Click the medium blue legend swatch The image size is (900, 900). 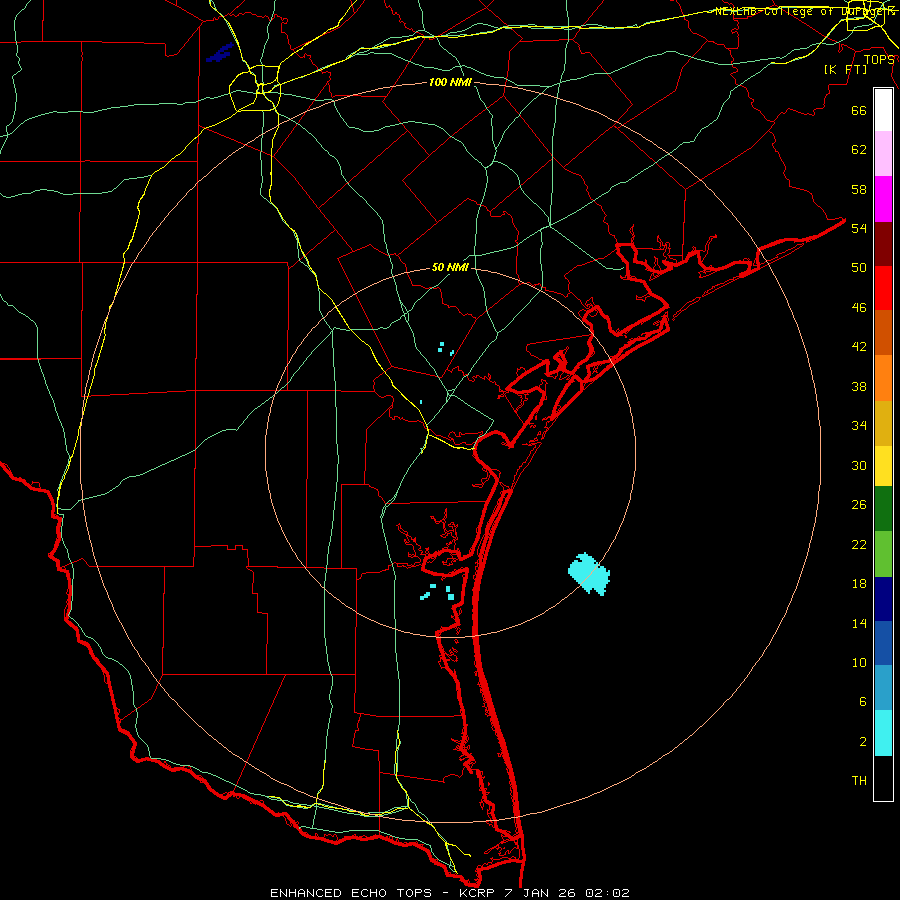[x=883, y=643]
